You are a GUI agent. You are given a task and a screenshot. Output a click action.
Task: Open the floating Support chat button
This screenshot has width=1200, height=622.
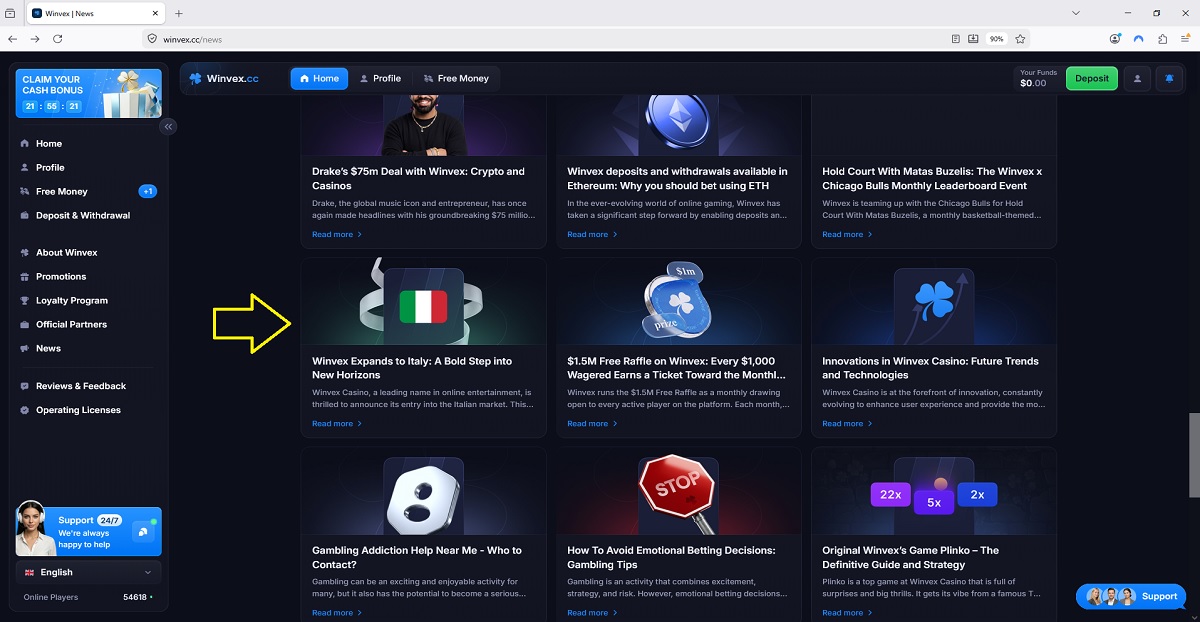pos(1131,596)
